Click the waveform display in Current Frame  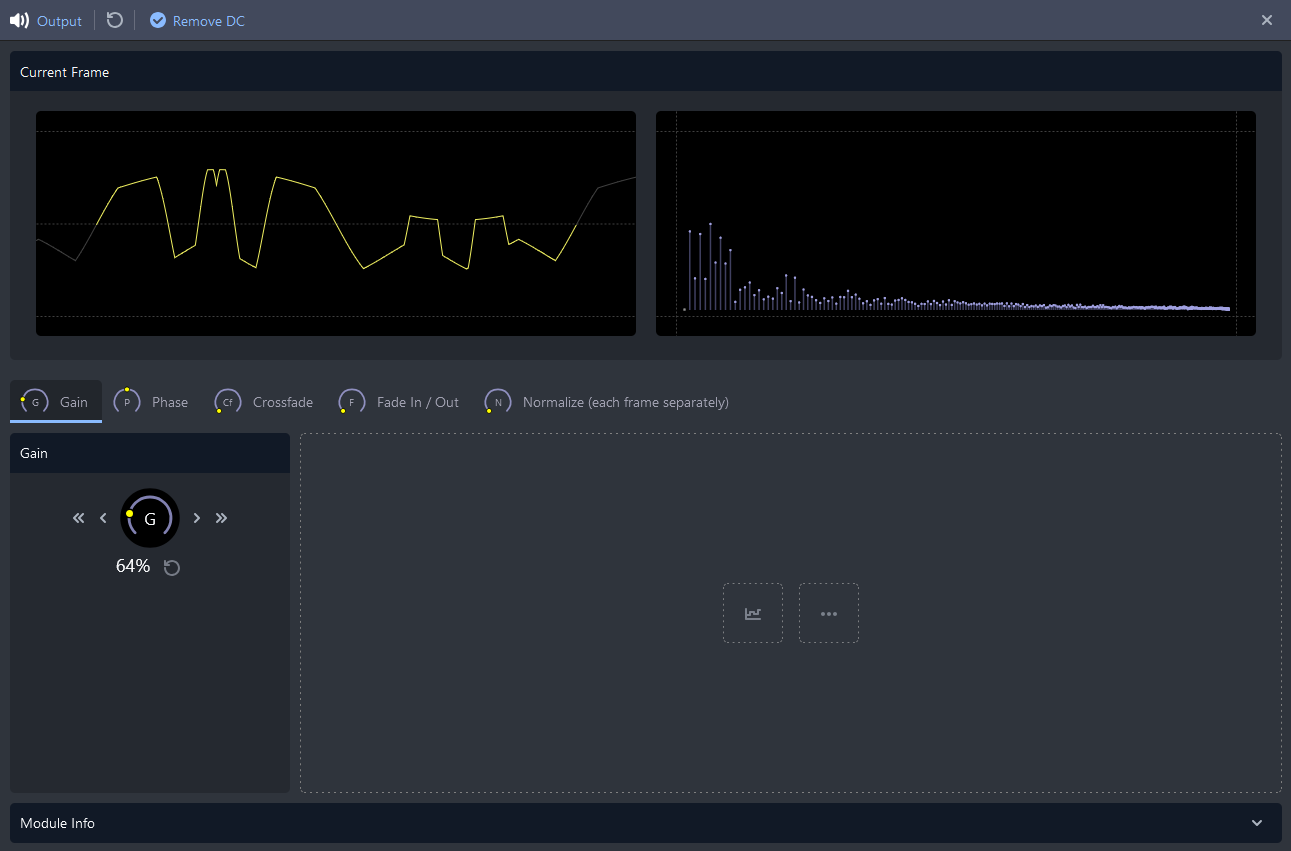tap(335, 223)
